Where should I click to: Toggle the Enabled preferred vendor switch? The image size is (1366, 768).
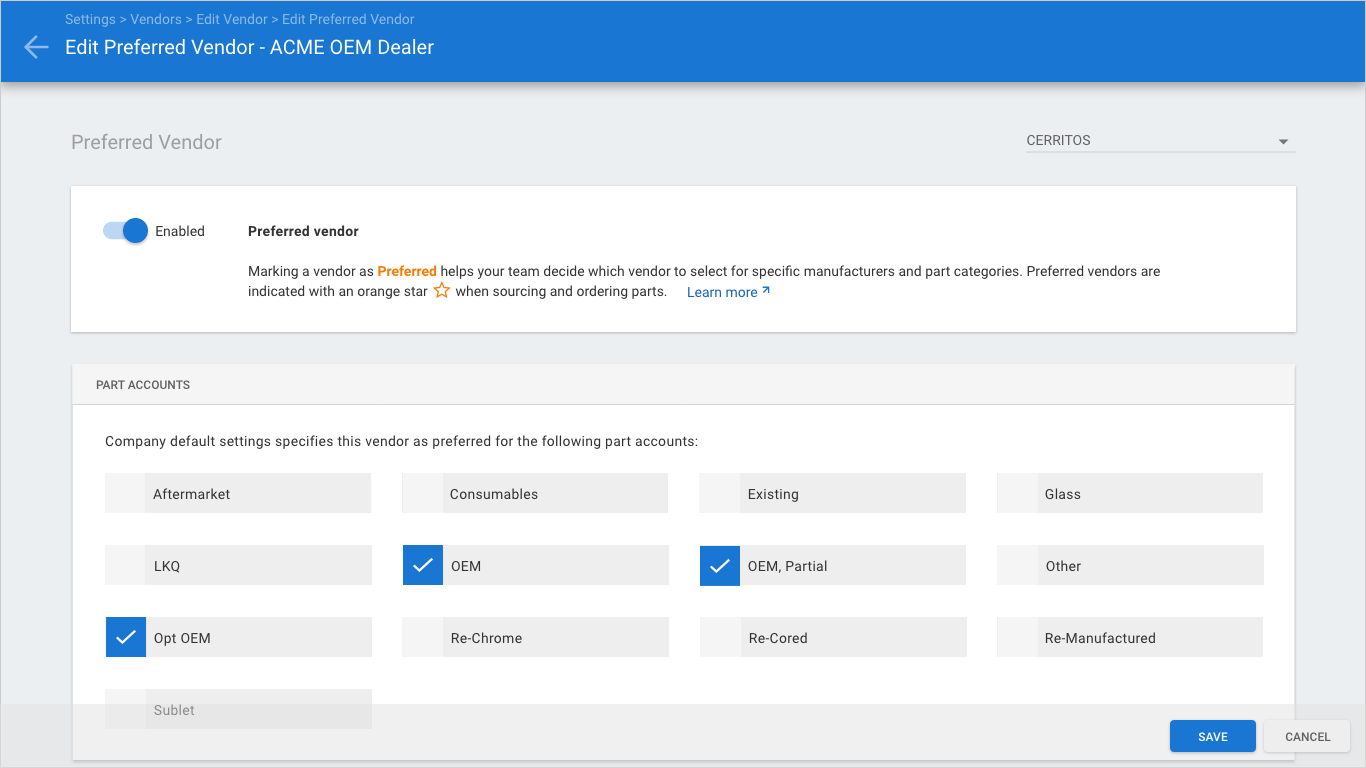(125, 231)
